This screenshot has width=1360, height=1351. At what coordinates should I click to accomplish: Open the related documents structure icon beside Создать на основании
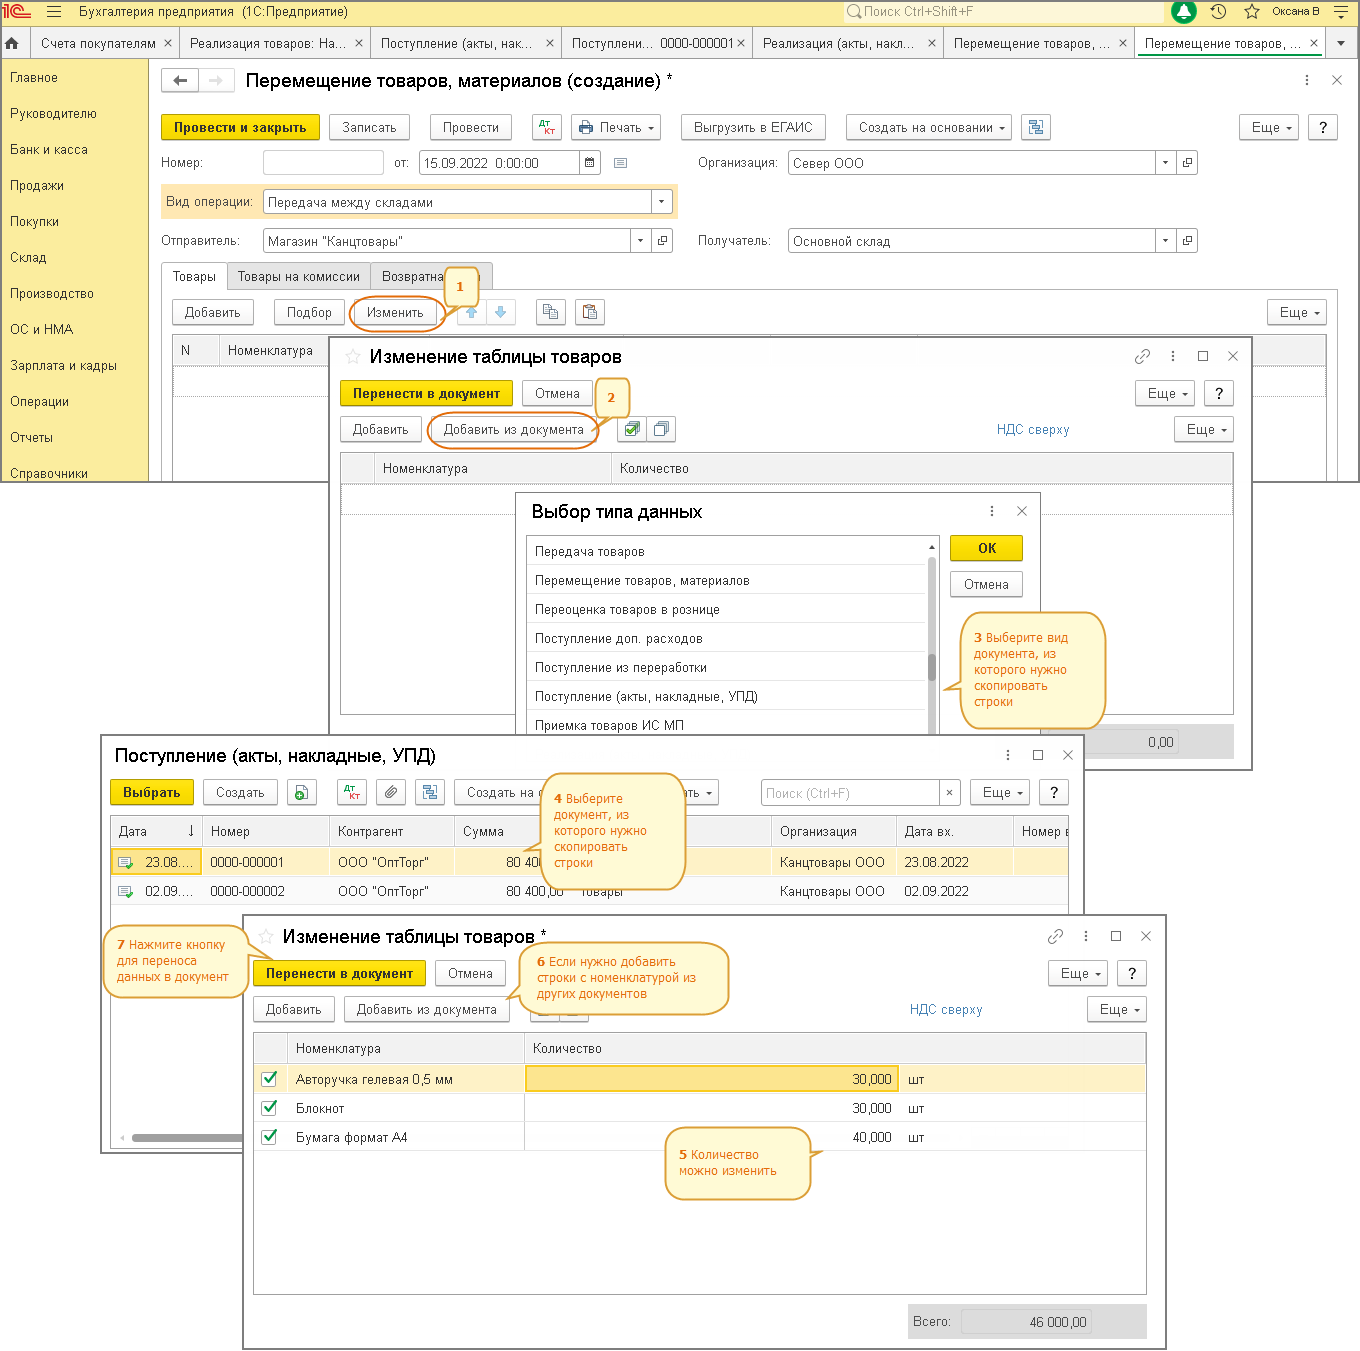coord(1036,128)
